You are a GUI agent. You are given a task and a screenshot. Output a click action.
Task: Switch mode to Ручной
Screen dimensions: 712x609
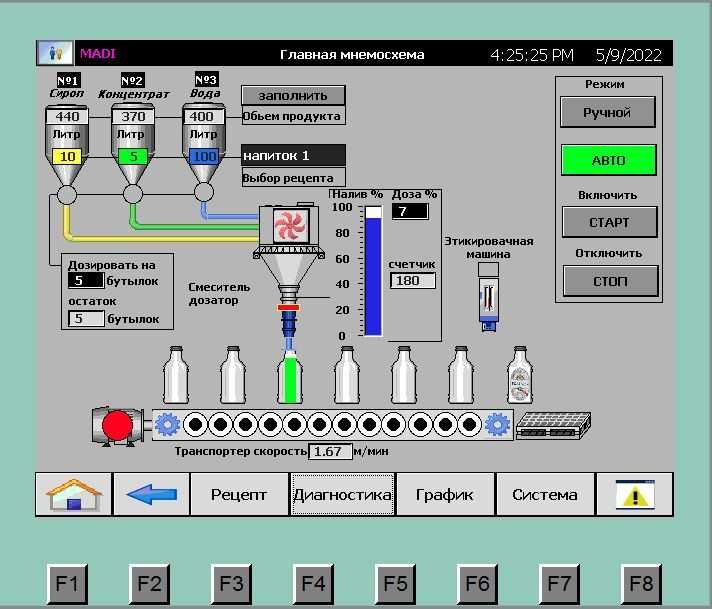[x=609, y=112]
